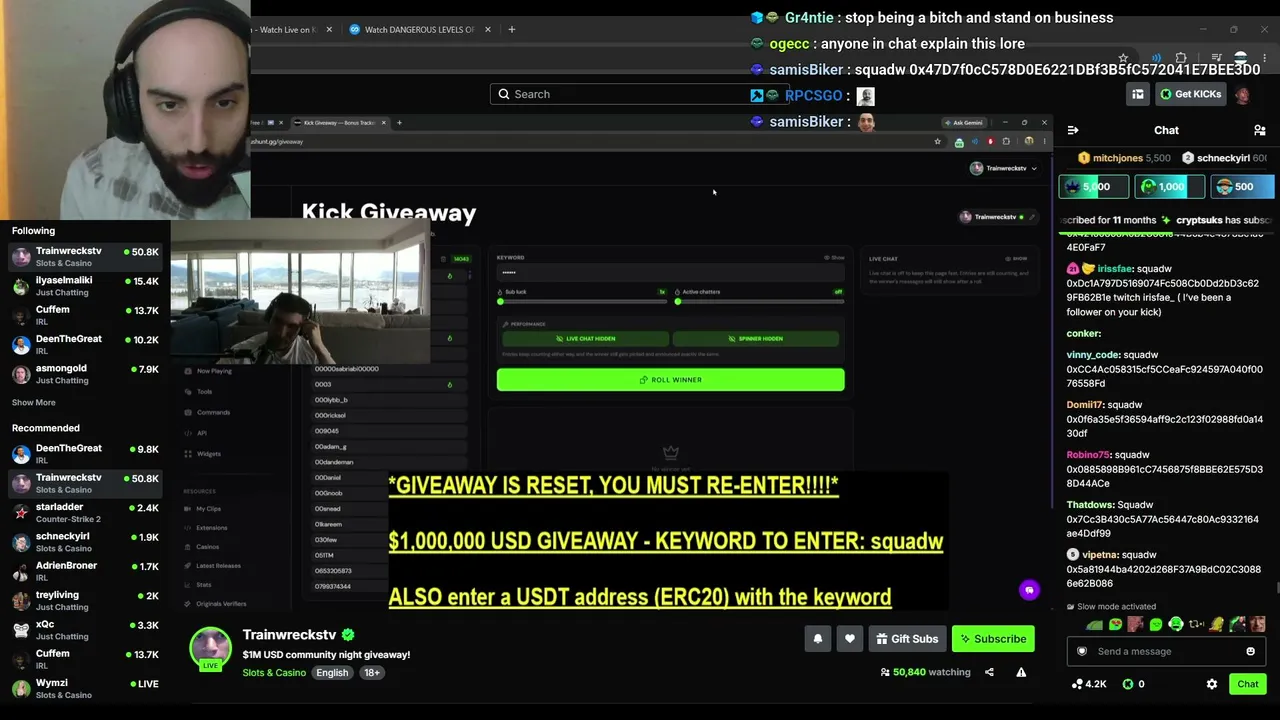The height and width of the screenshot is (720, 1280).
Task: Open the Chrome three-dot menu
Action: tap(1263, 58)
